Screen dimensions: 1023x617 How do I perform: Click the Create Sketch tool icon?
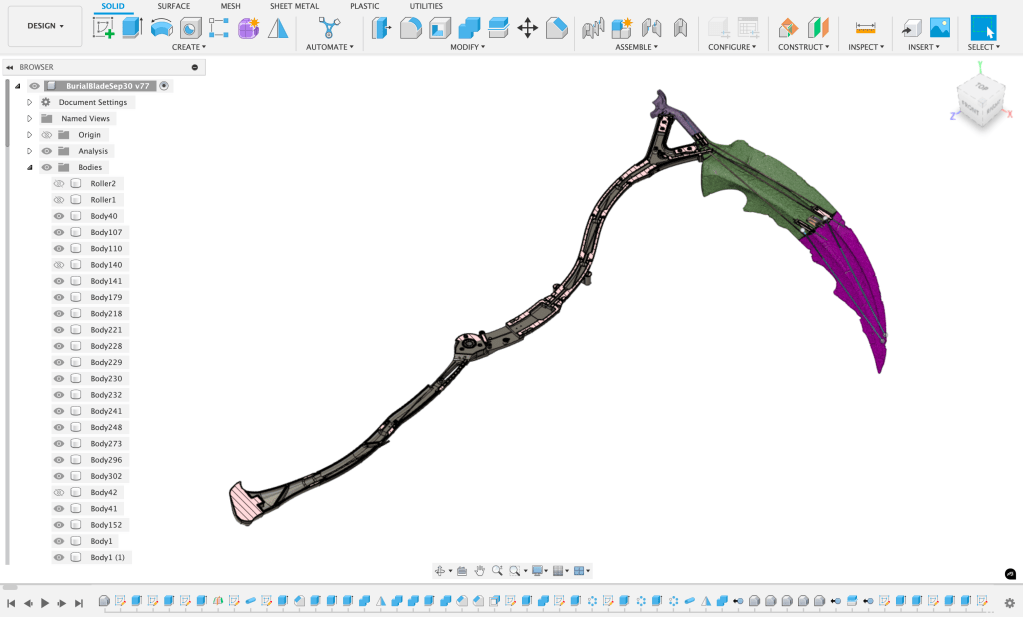[103, 28]
